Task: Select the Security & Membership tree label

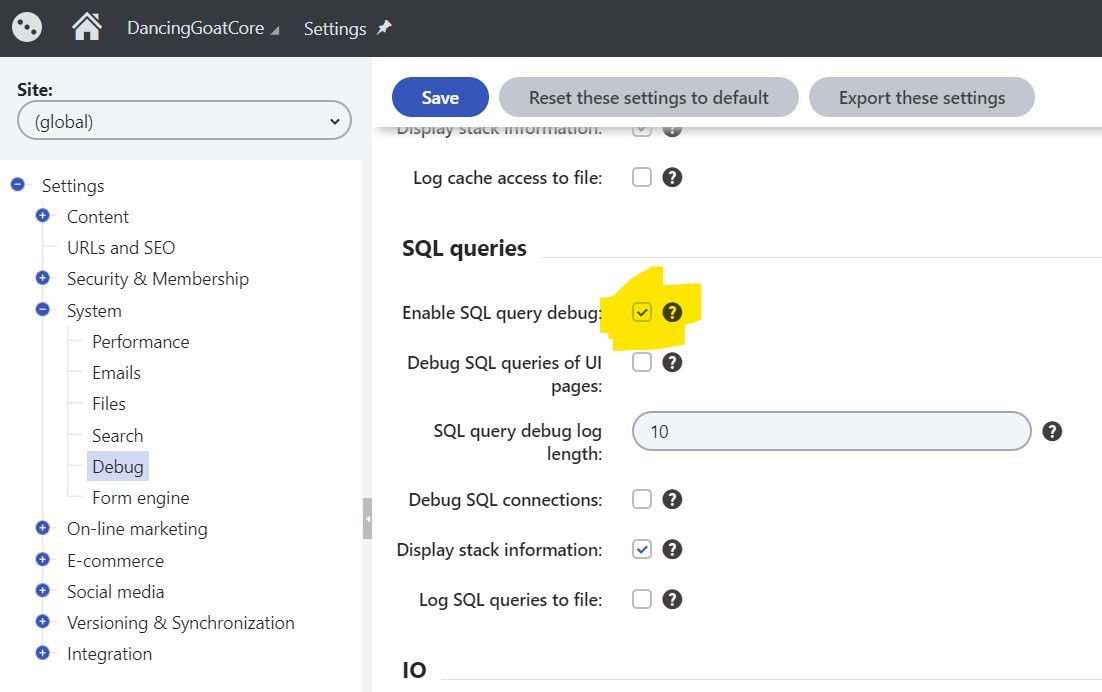Action: click(x=157, y=279)
